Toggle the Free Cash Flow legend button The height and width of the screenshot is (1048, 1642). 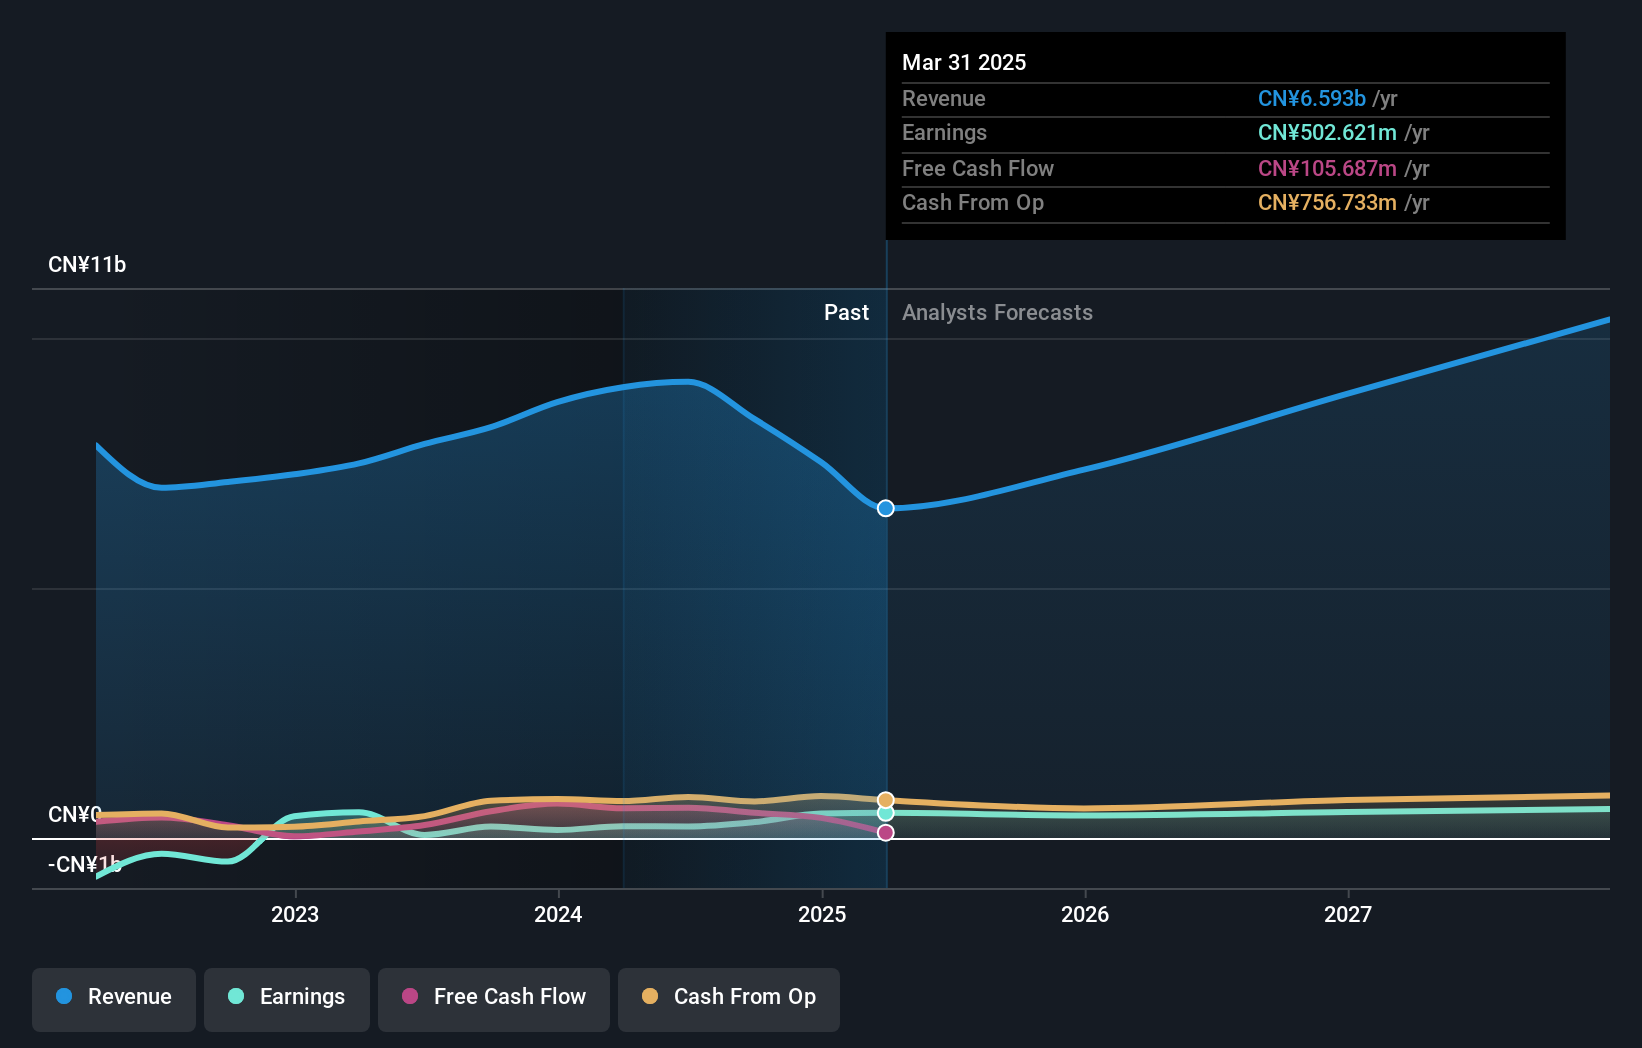click(494, 999)
